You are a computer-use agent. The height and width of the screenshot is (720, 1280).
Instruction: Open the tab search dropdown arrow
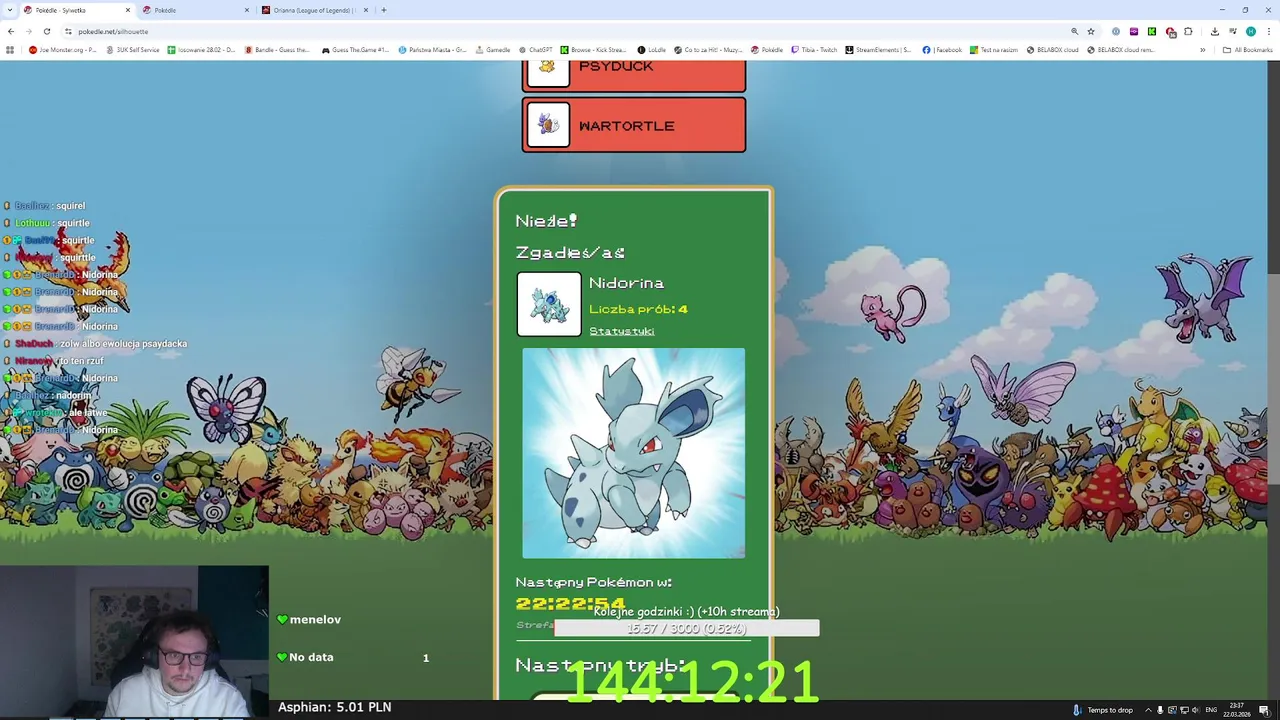[x=10, y=10]
